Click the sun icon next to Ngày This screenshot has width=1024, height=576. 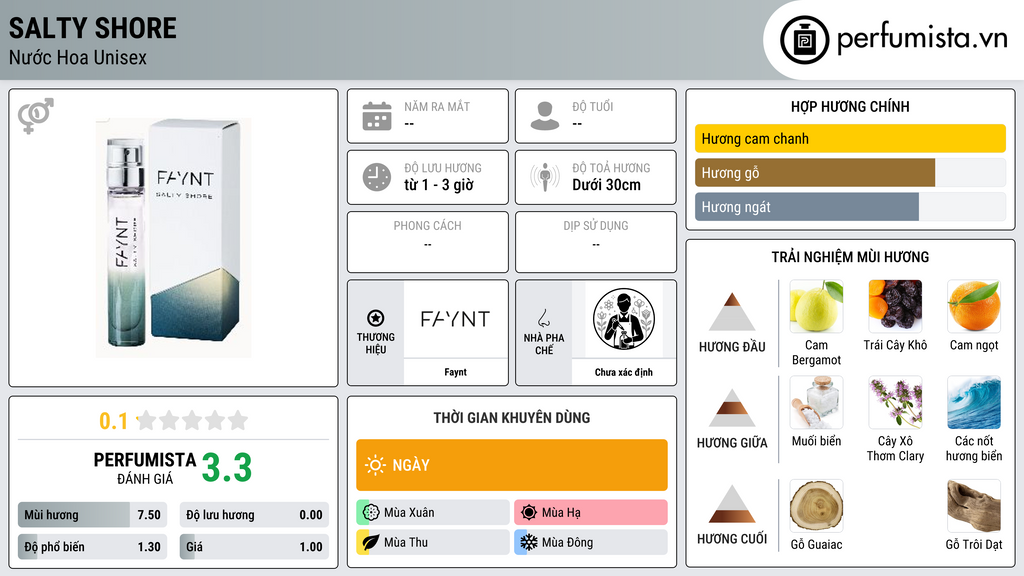(376, 465)
